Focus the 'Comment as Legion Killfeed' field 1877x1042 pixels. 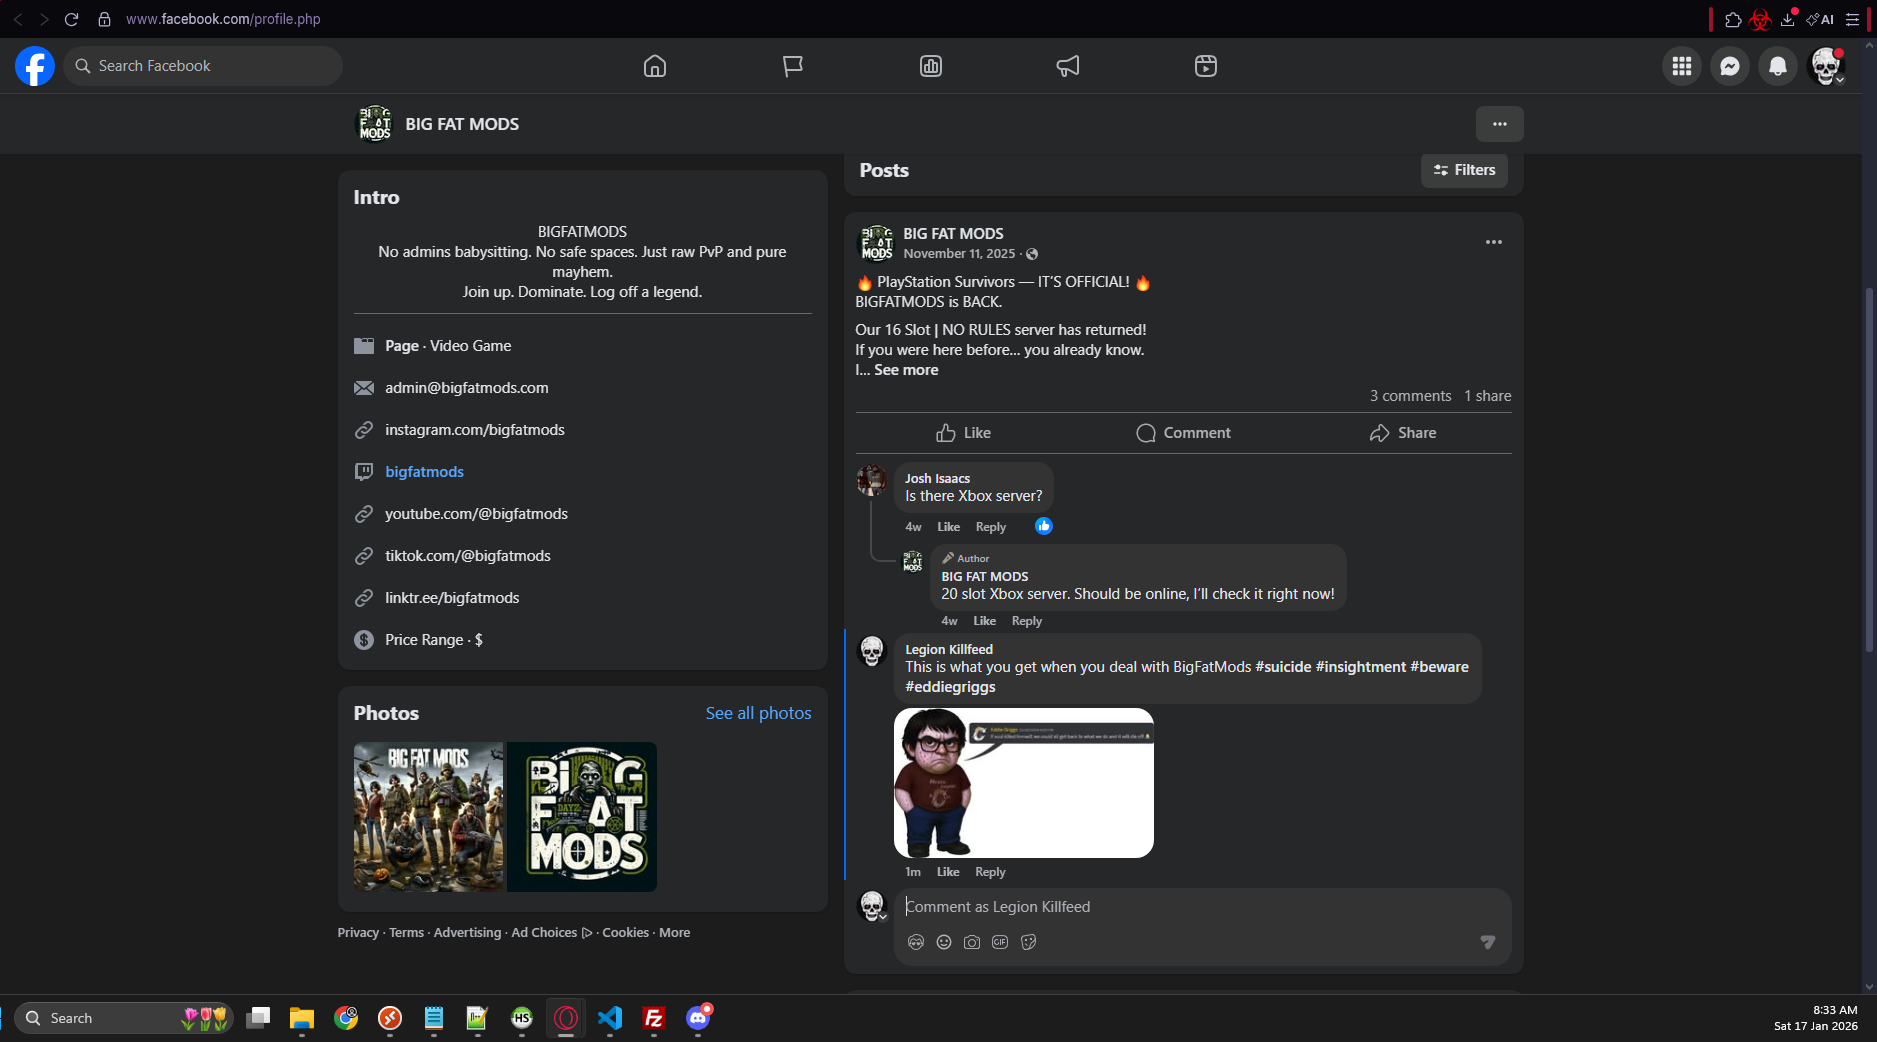coord(1203,907)
